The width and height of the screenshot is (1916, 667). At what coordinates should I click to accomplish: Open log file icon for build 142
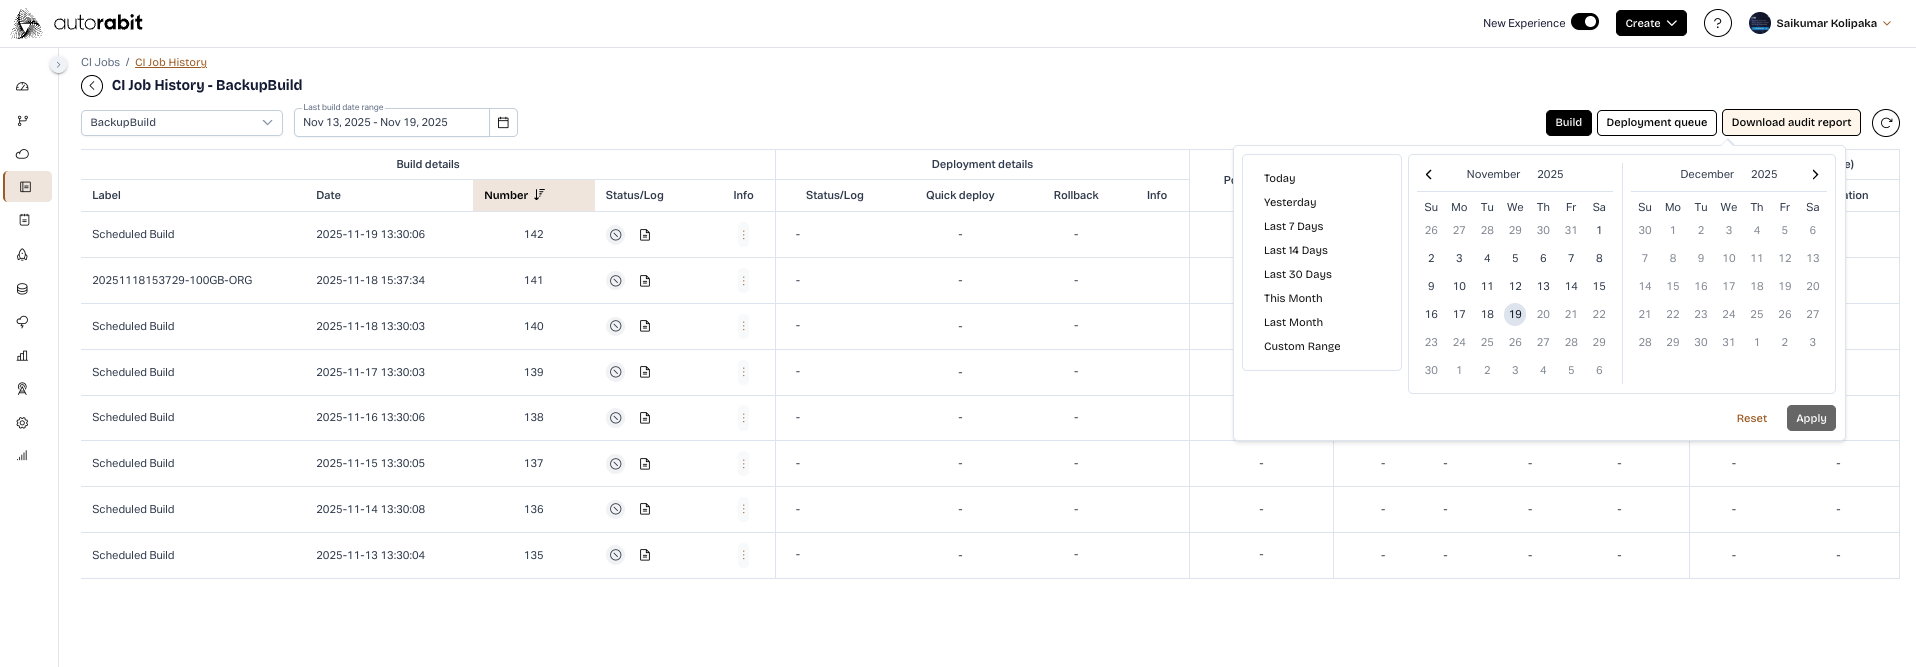[645, 235]
